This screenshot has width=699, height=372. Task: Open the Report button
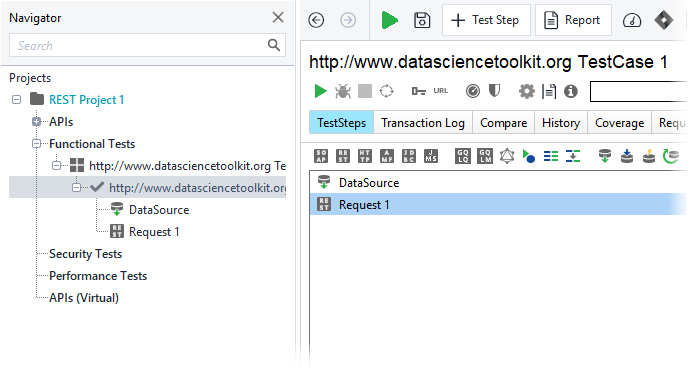[573, 20]
